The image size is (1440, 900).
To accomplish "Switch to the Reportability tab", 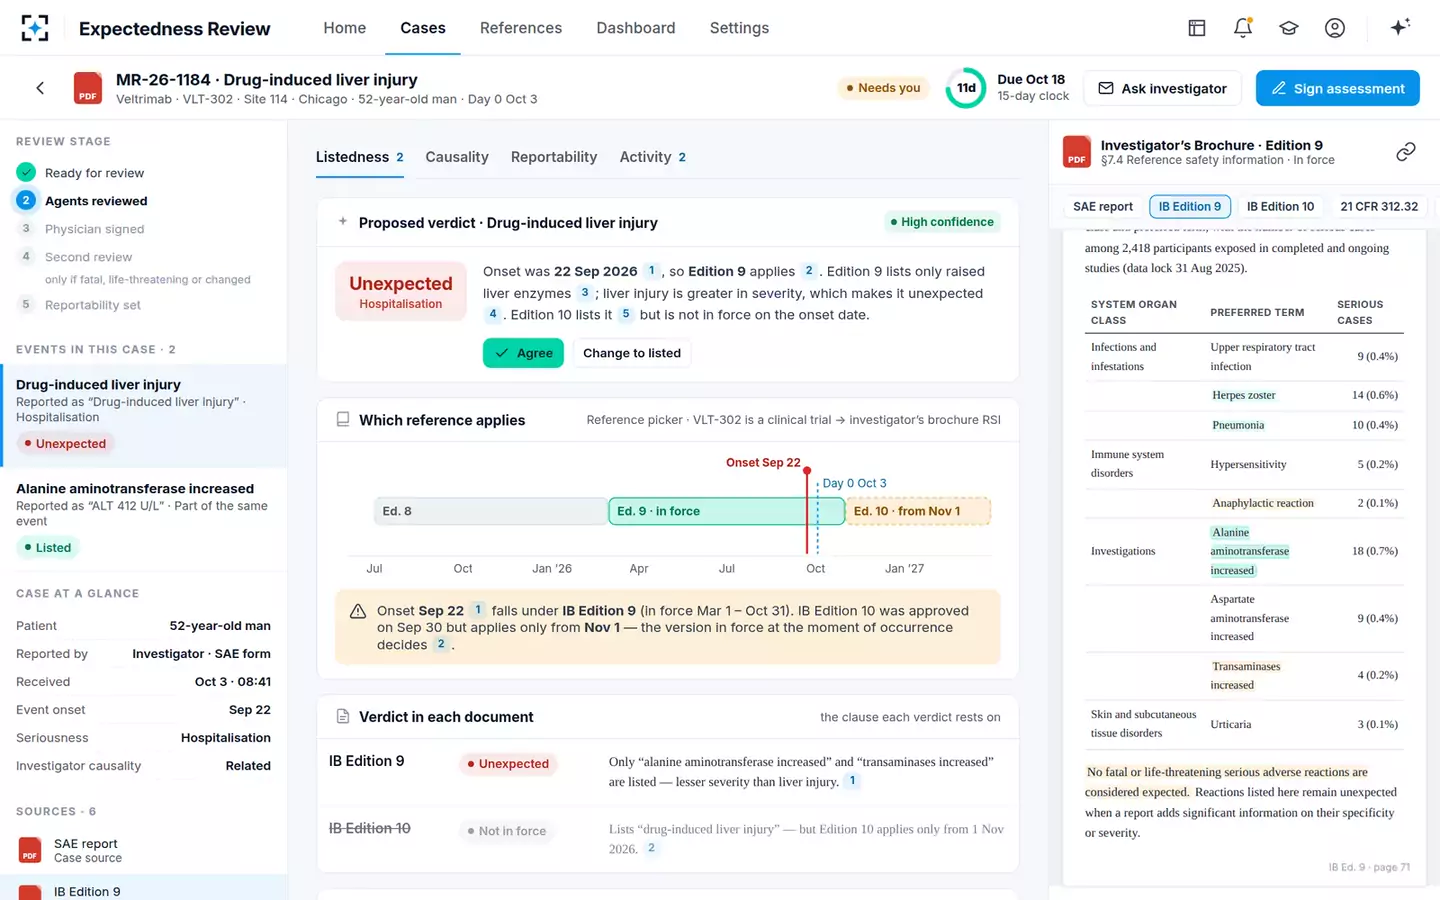I will [x=554, y=157].
